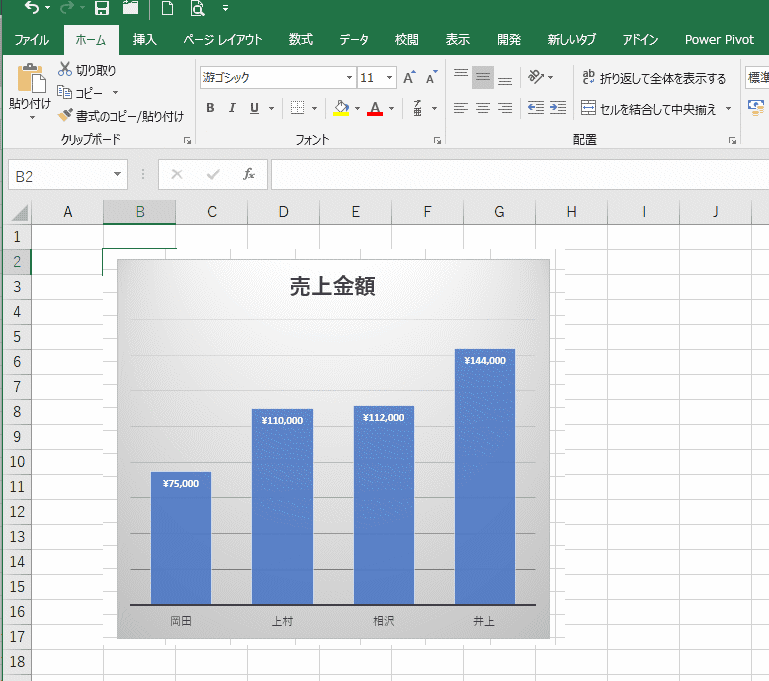This screenshot has height=681, width=769.
Task: Switch to the 数式 tab
Action: [301, 40]
